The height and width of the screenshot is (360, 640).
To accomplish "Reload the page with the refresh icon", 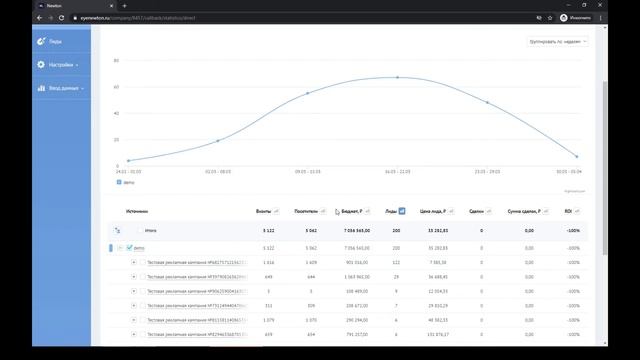I will tap(62, 18).
